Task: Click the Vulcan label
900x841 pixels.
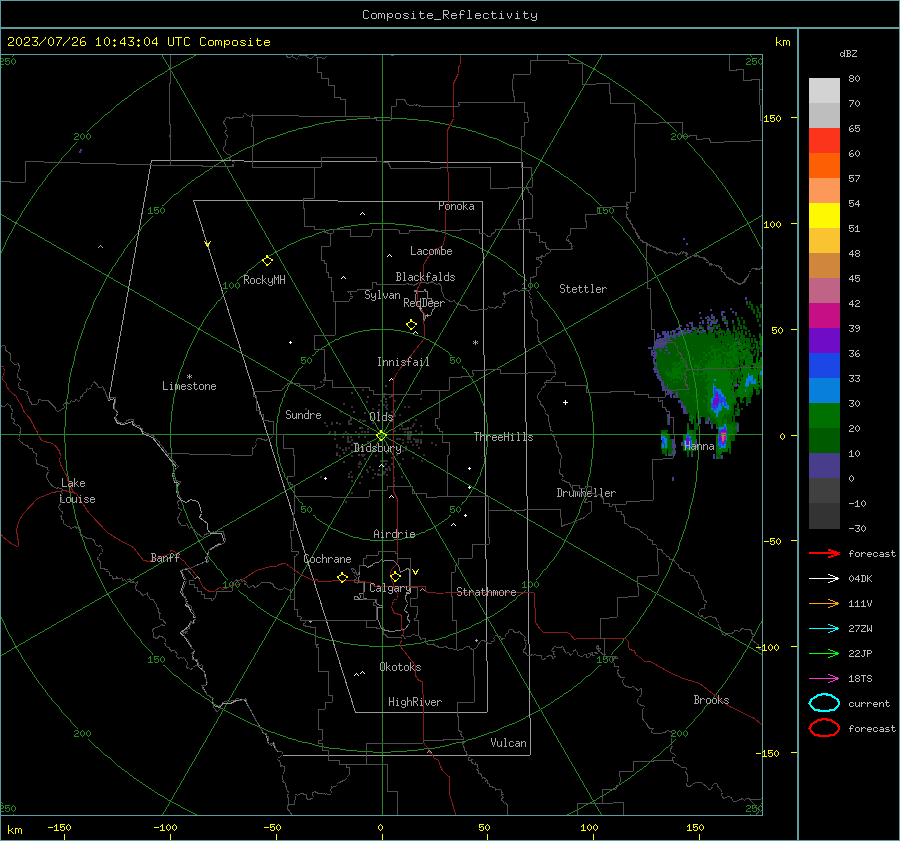Action: (509, 743)
